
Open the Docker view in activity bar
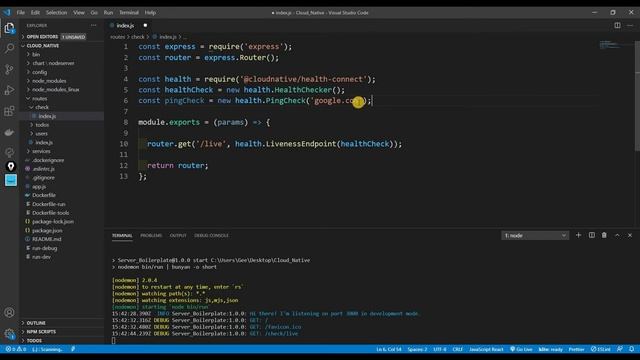click(9, 132)
